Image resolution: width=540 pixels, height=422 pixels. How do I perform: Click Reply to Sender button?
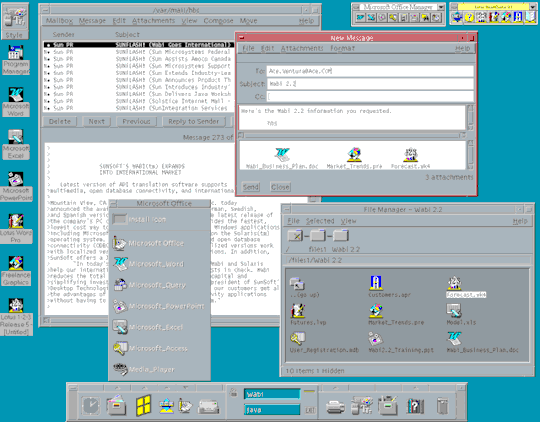pos(194,121)
